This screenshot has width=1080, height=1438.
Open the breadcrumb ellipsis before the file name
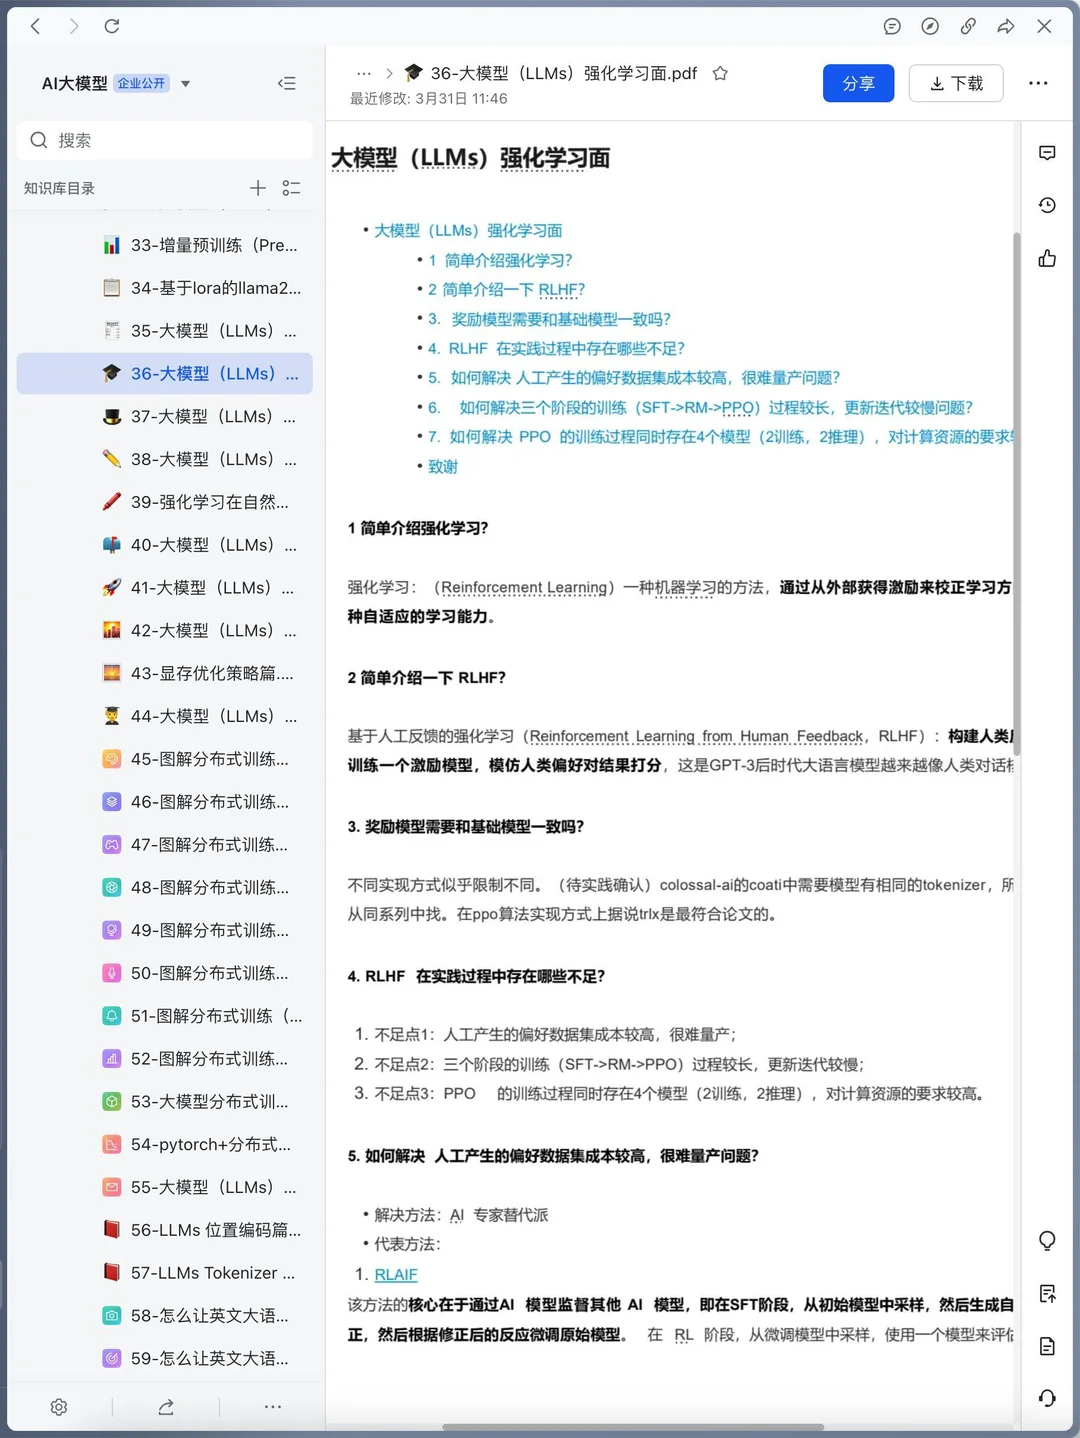click(363, 73)
